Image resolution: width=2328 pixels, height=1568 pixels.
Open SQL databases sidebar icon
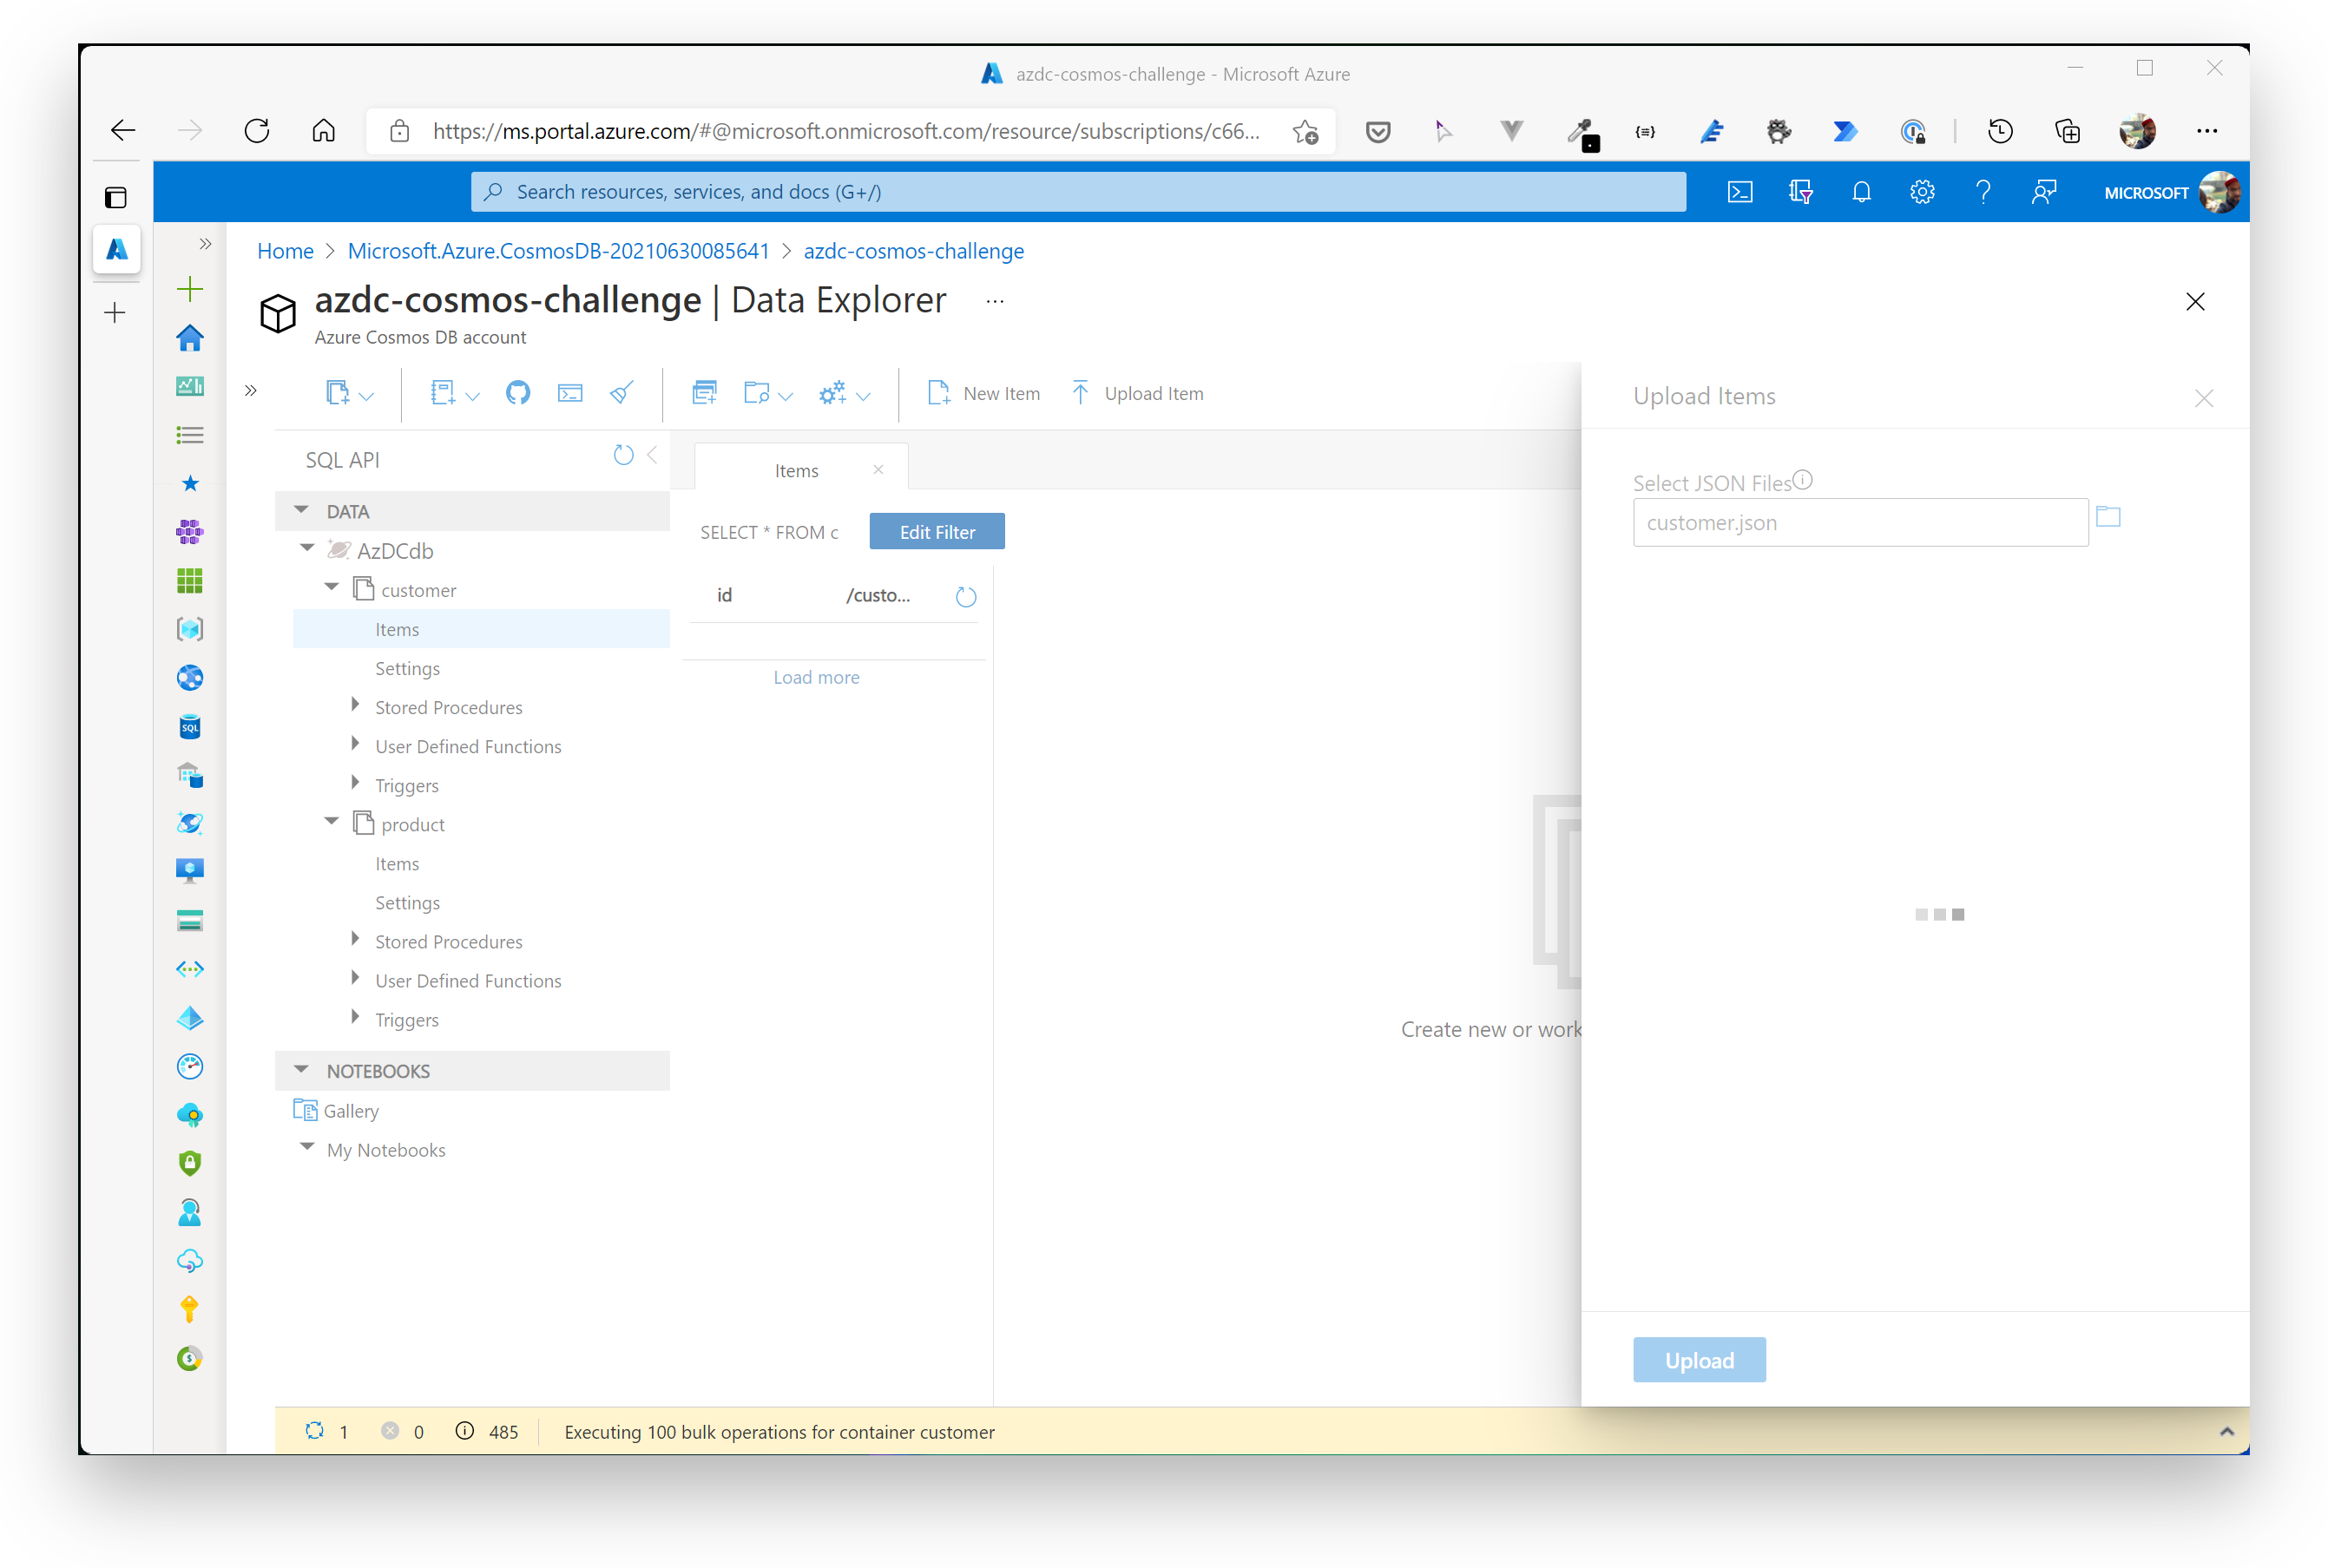tap(190, 726)
